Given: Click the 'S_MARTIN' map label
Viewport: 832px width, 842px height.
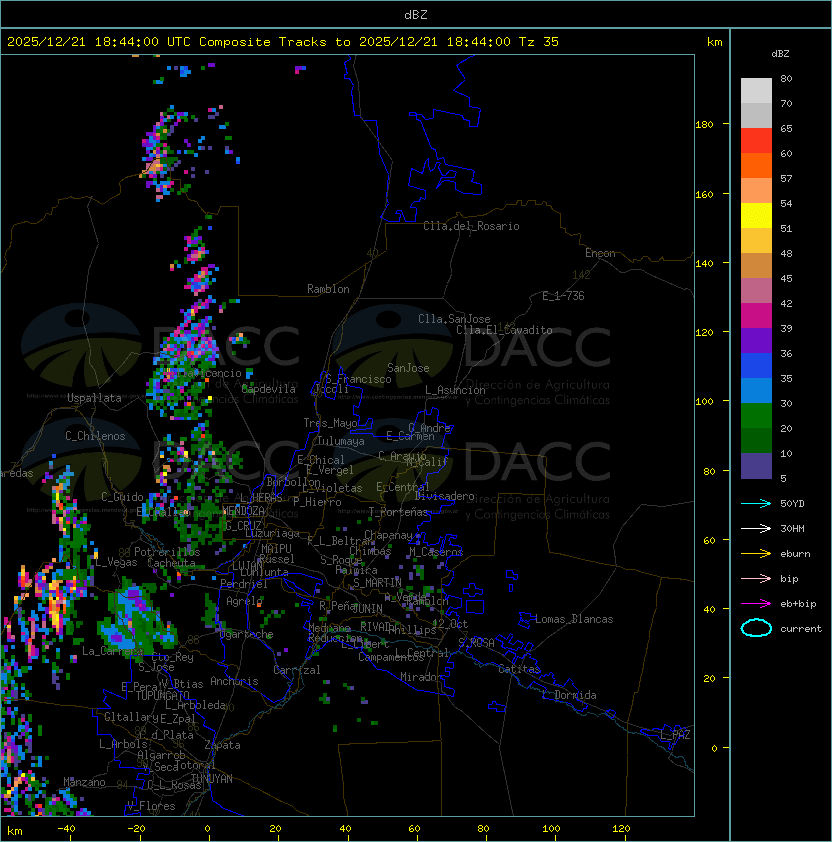Looking at the screenshot, I should click(x=377, y=583).
